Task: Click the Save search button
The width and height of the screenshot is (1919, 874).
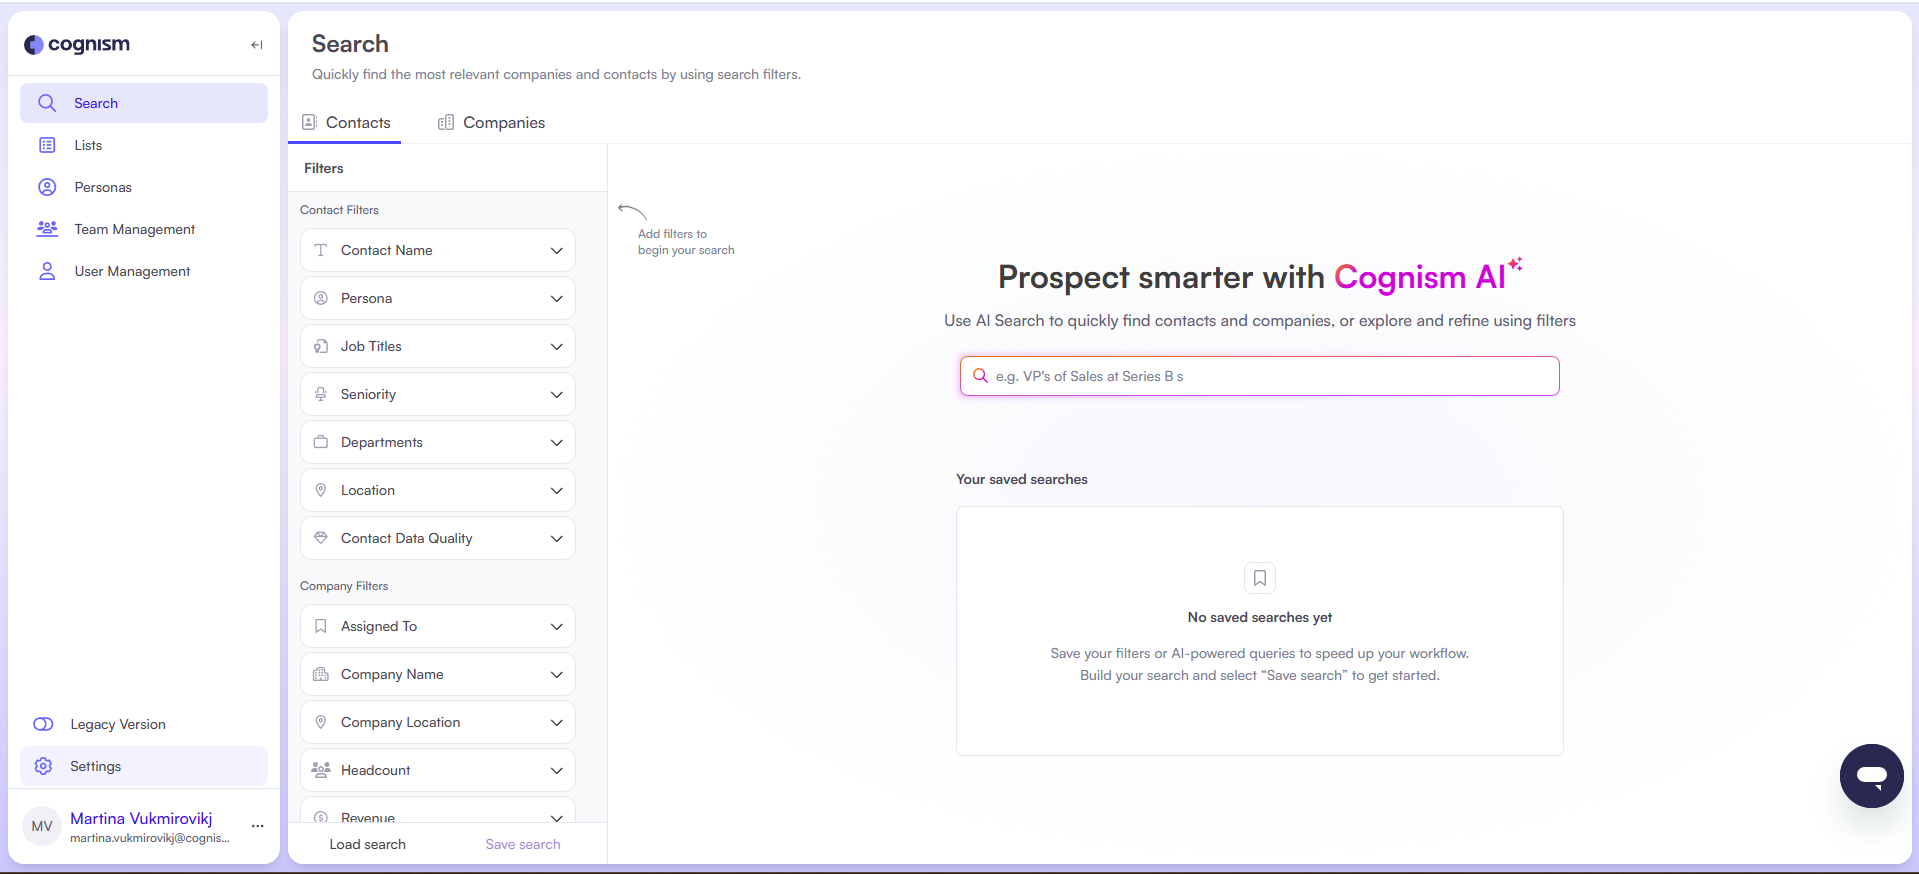Action: (x=523, y=845)
